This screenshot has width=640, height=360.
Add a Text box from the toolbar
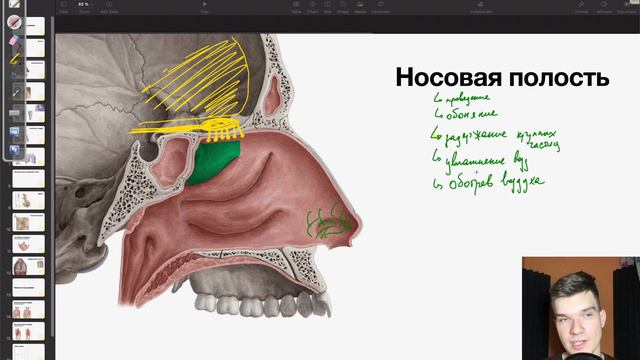(327, 7)
